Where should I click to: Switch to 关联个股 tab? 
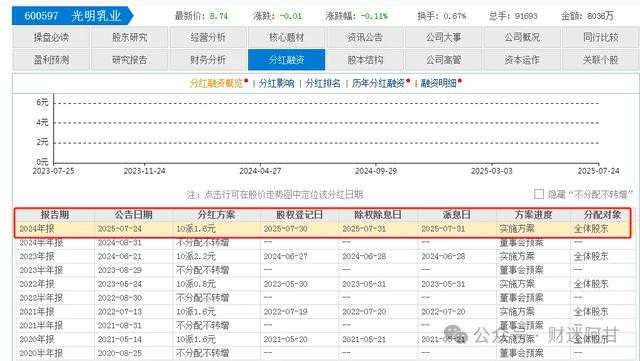click(601, 60)
